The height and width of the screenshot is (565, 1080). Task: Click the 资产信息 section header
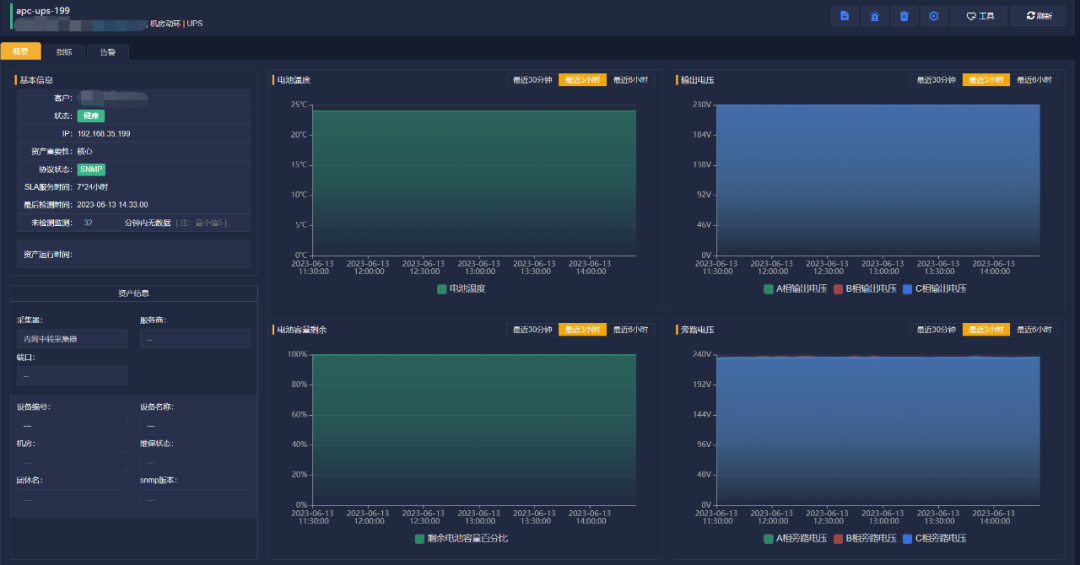[134, 294]
